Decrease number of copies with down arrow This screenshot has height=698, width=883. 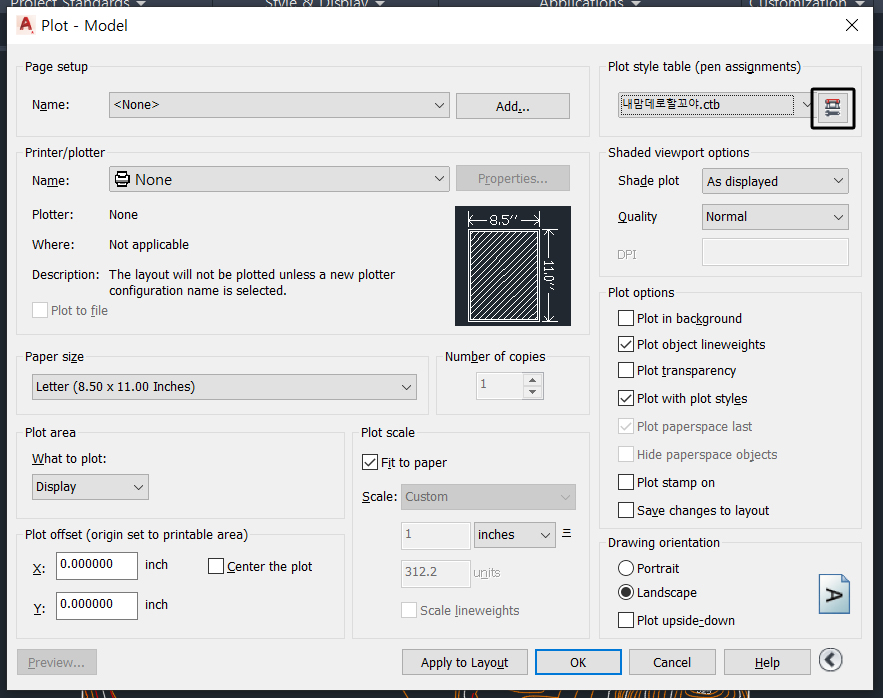532,392
